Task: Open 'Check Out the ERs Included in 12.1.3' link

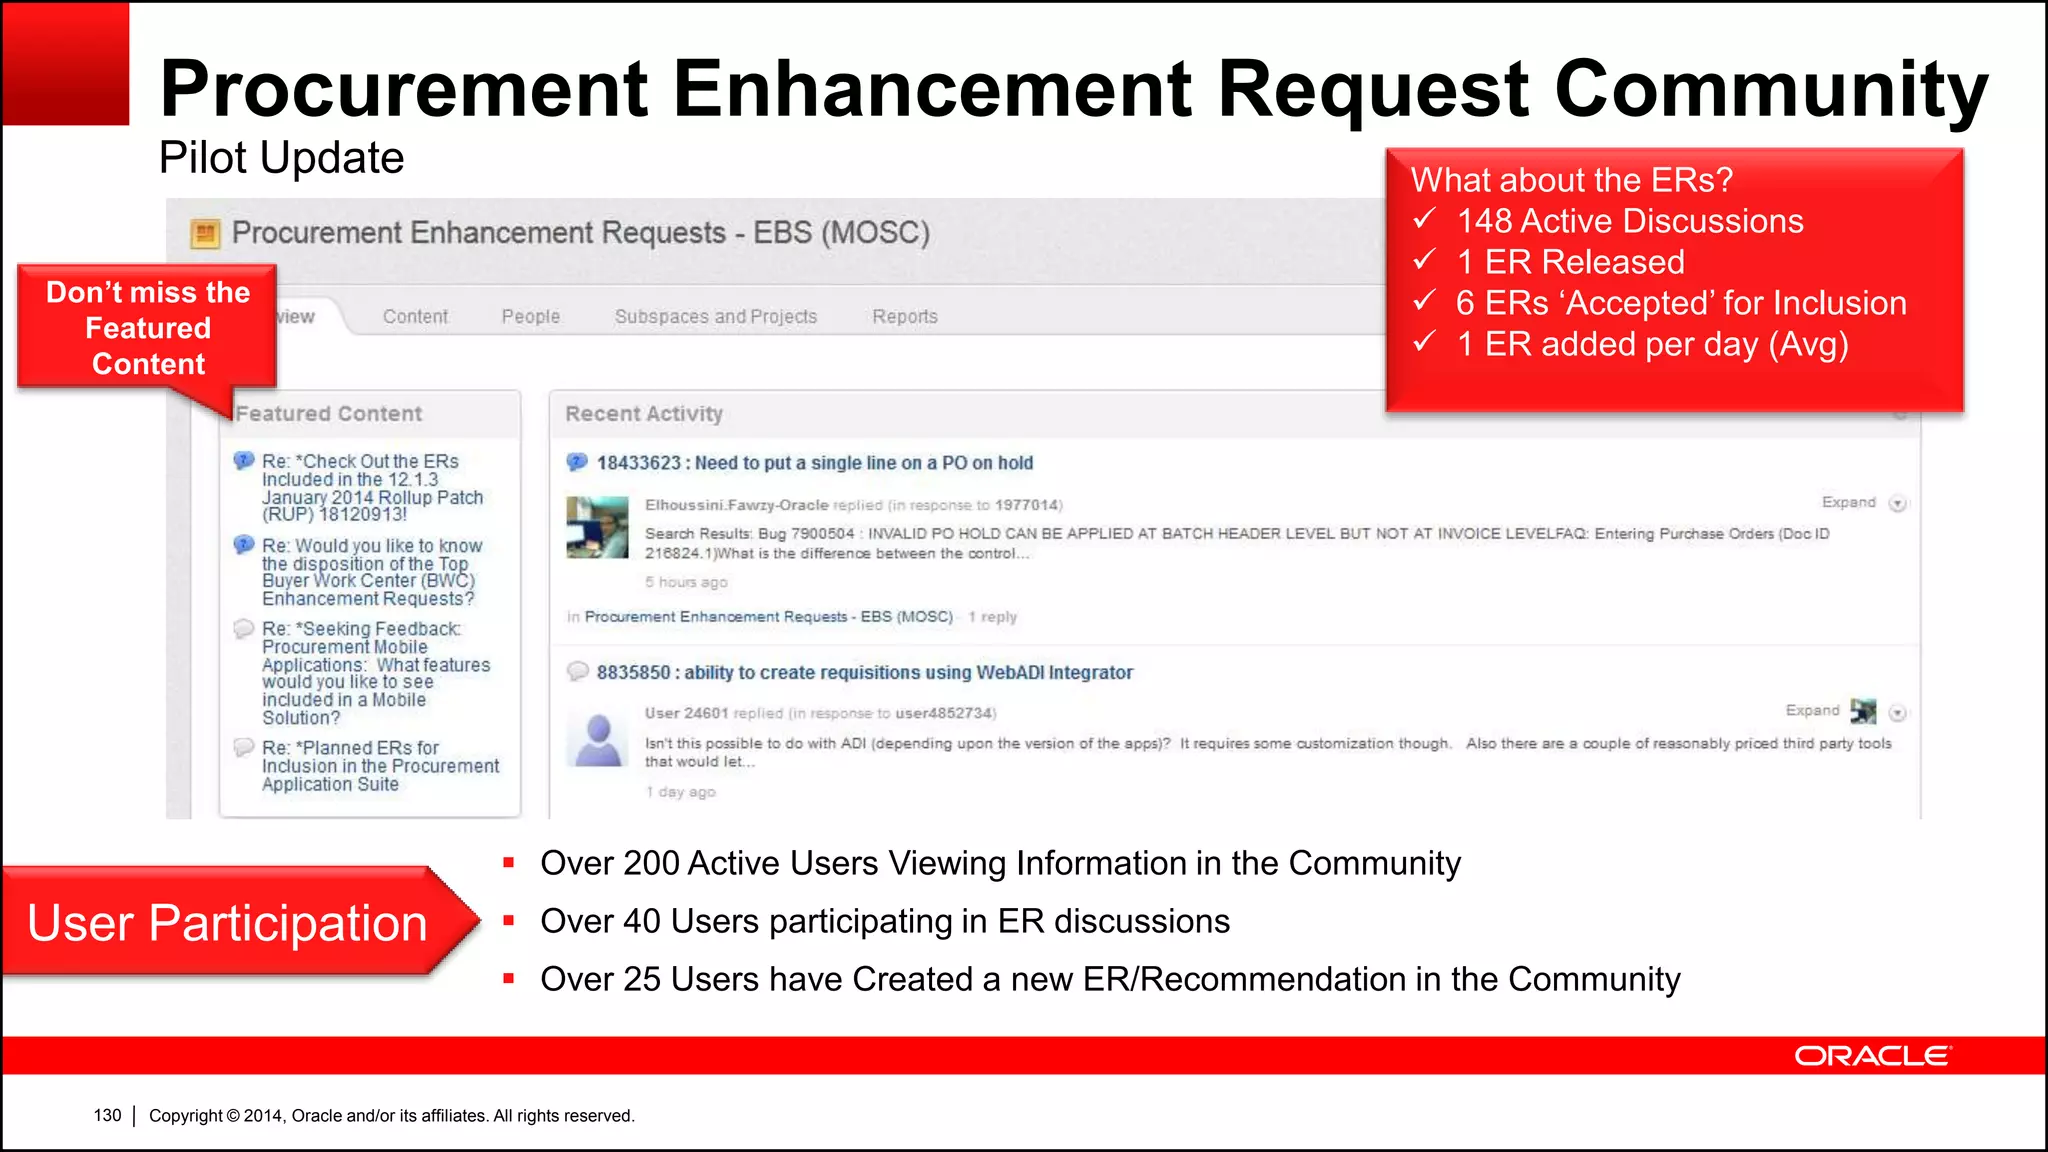Action: tap(372, 488)
